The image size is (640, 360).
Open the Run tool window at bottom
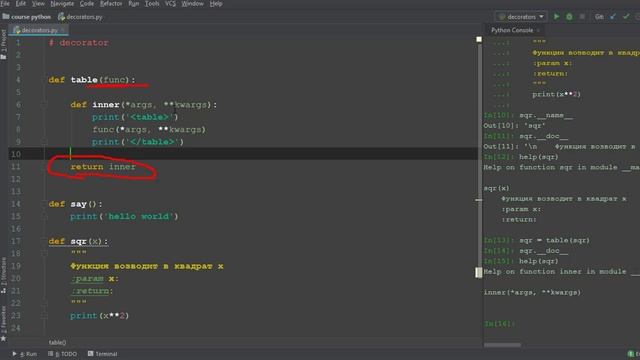[25, 354]
